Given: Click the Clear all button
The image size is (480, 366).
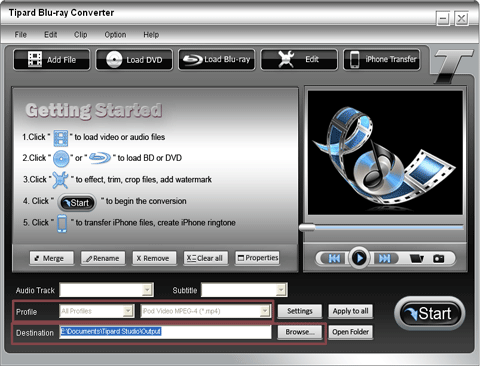Looking at the screenshot, I should (x=206, y=258).
